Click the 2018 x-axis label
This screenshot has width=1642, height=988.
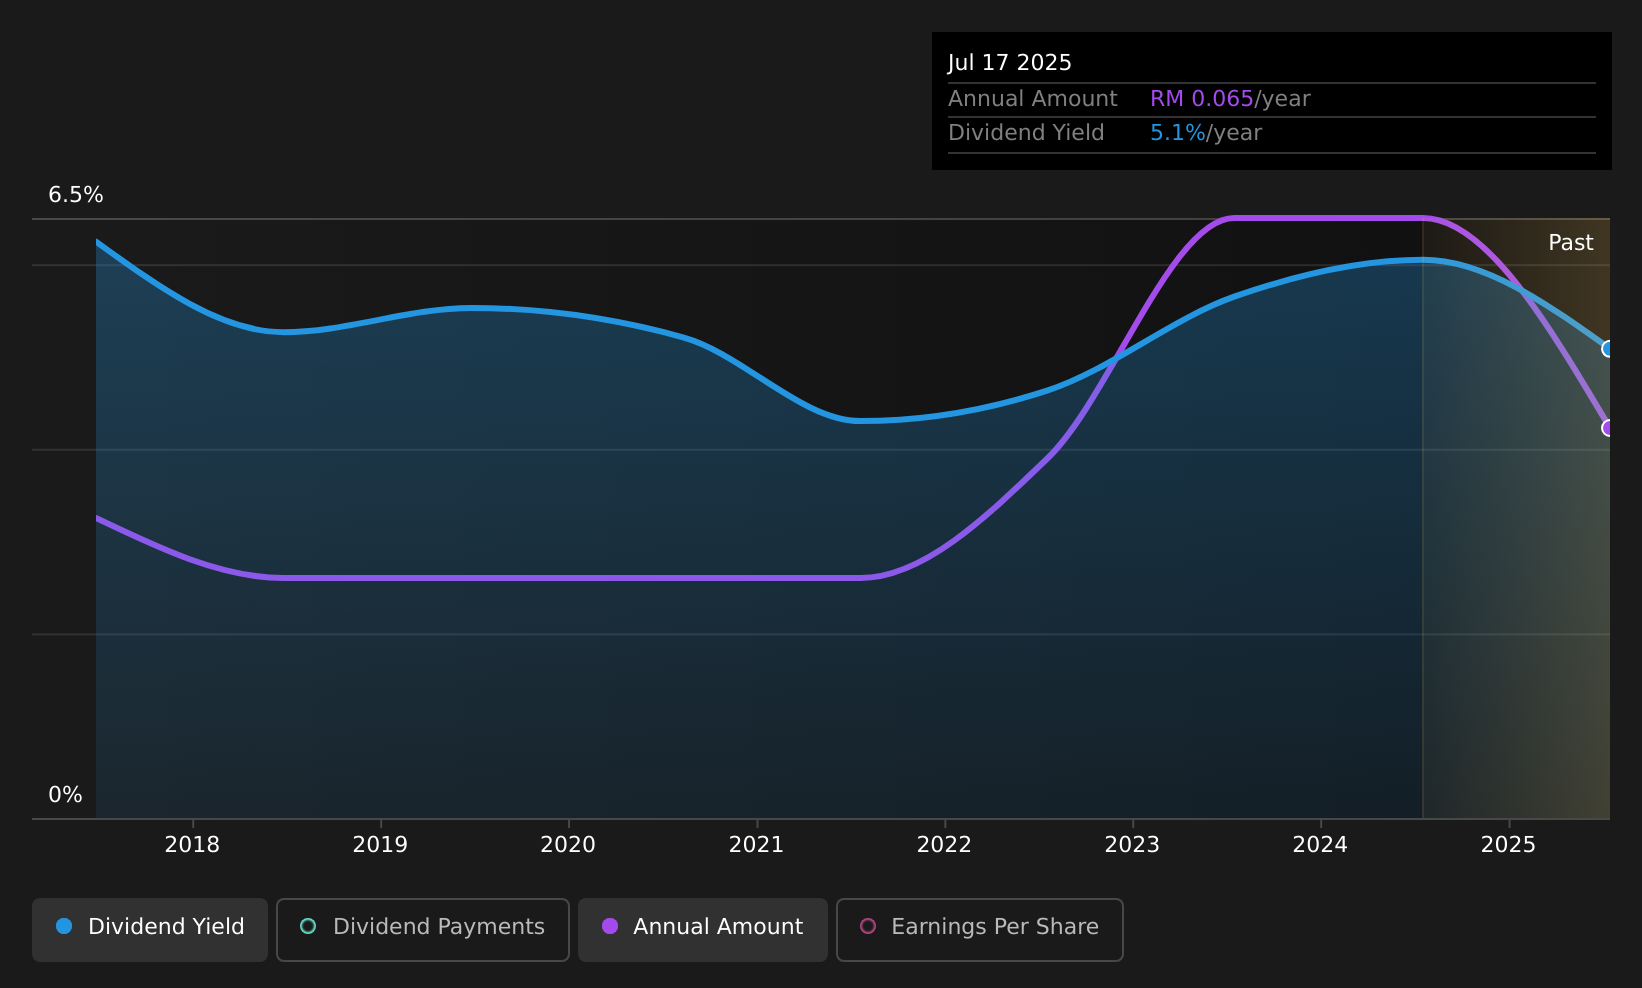(192, 845)
